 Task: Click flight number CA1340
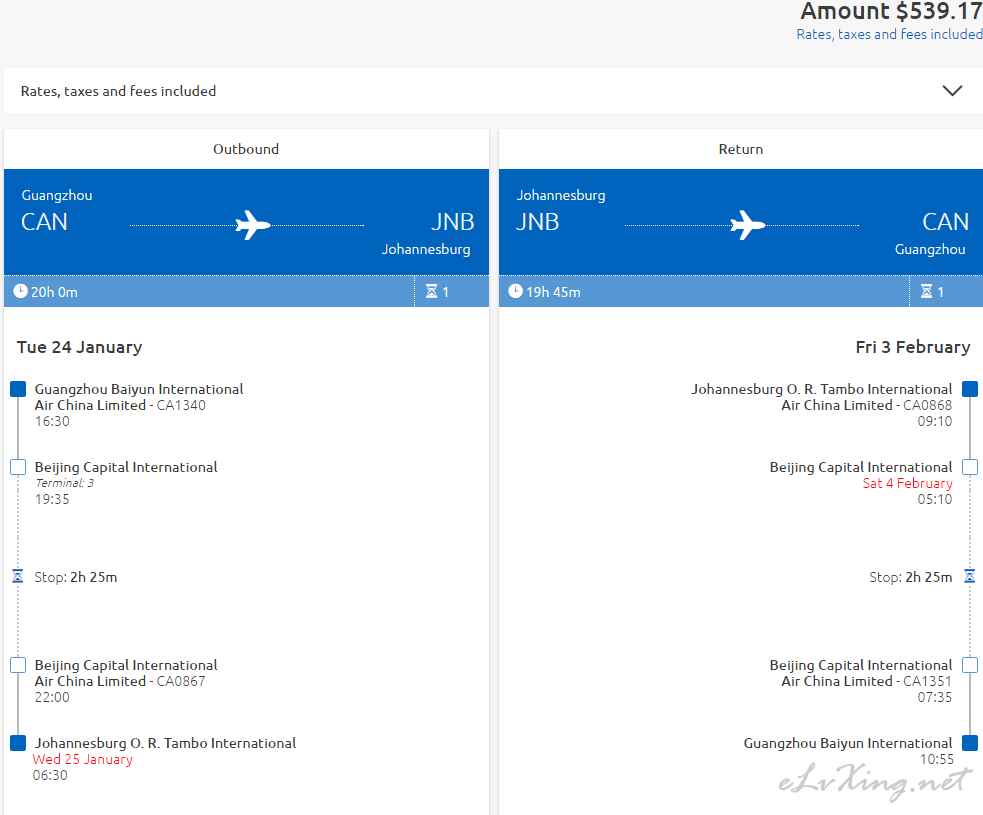pos(181,405)
